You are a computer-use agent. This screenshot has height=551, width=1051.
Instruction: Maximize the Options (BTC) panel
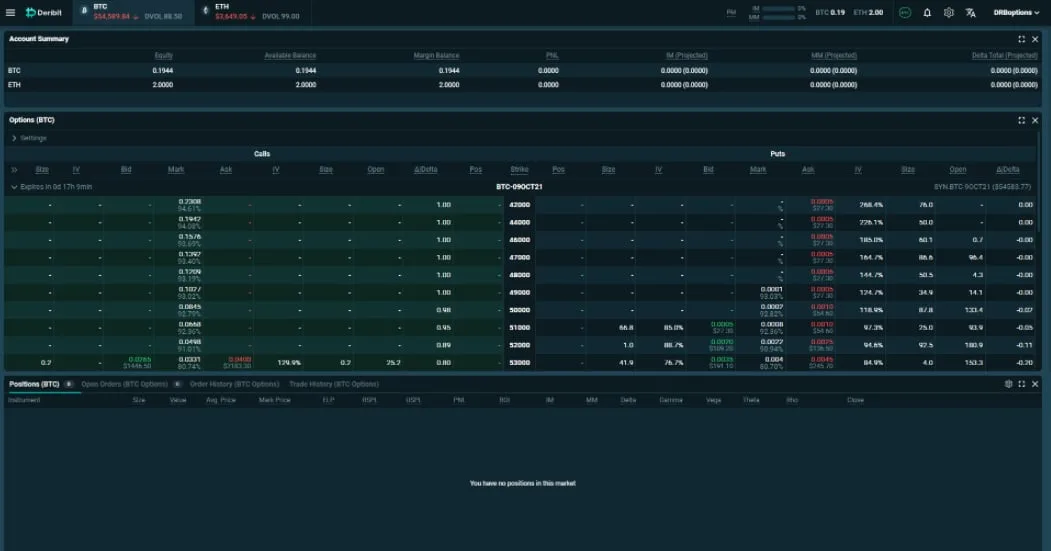tap(1022, 121)
